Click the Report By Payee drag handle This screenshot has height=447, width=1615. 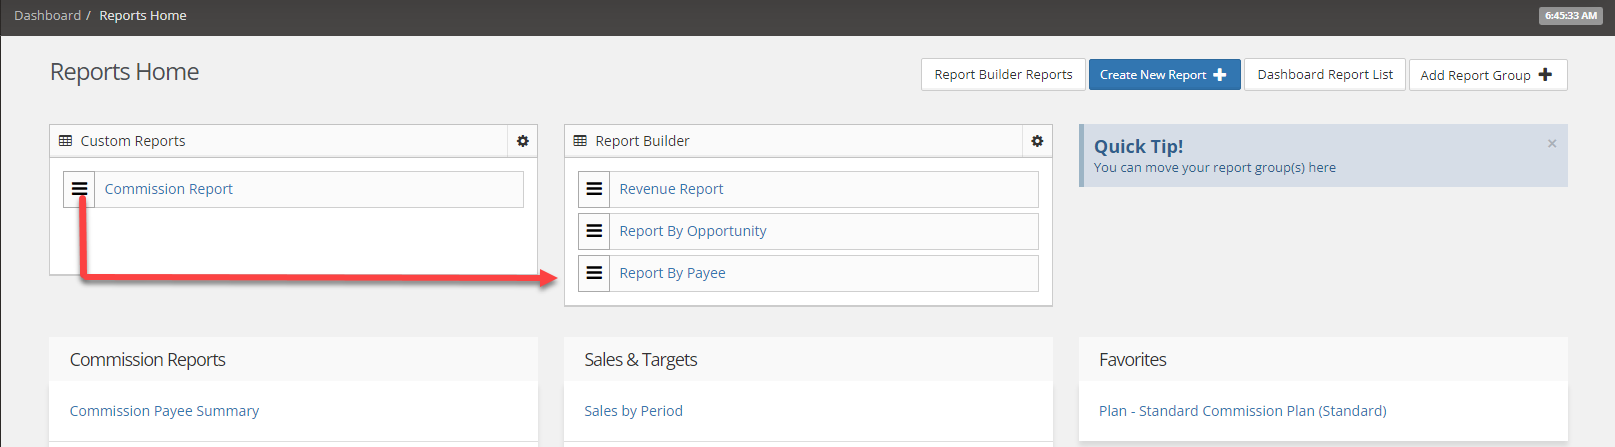pyautogui.click(x=594, y=273)
